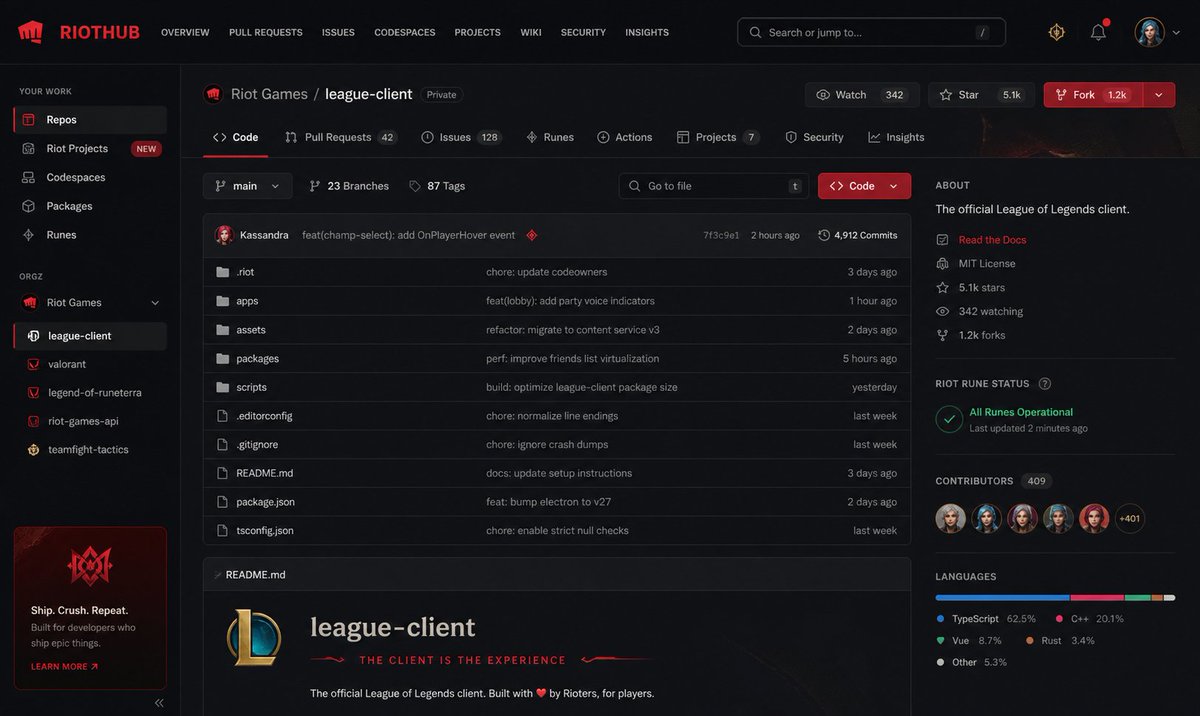This screenshot has height=716, width=1200.
Task: Click the C++ pink language bar segment
Action: (x=1097, y=598)
